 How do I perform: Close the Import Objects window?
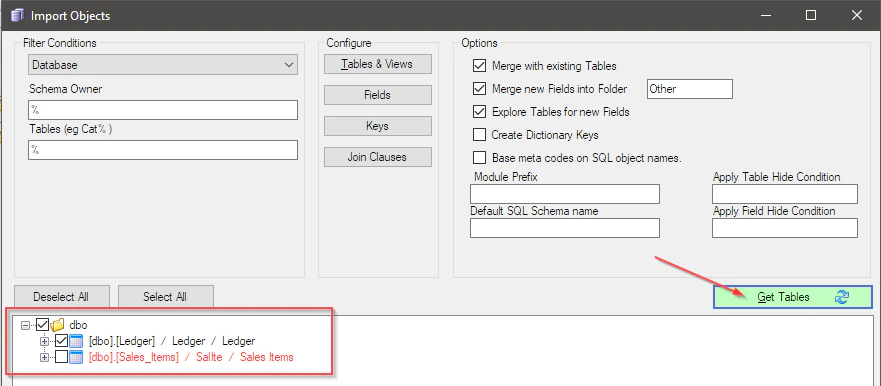tap(856, 15)
